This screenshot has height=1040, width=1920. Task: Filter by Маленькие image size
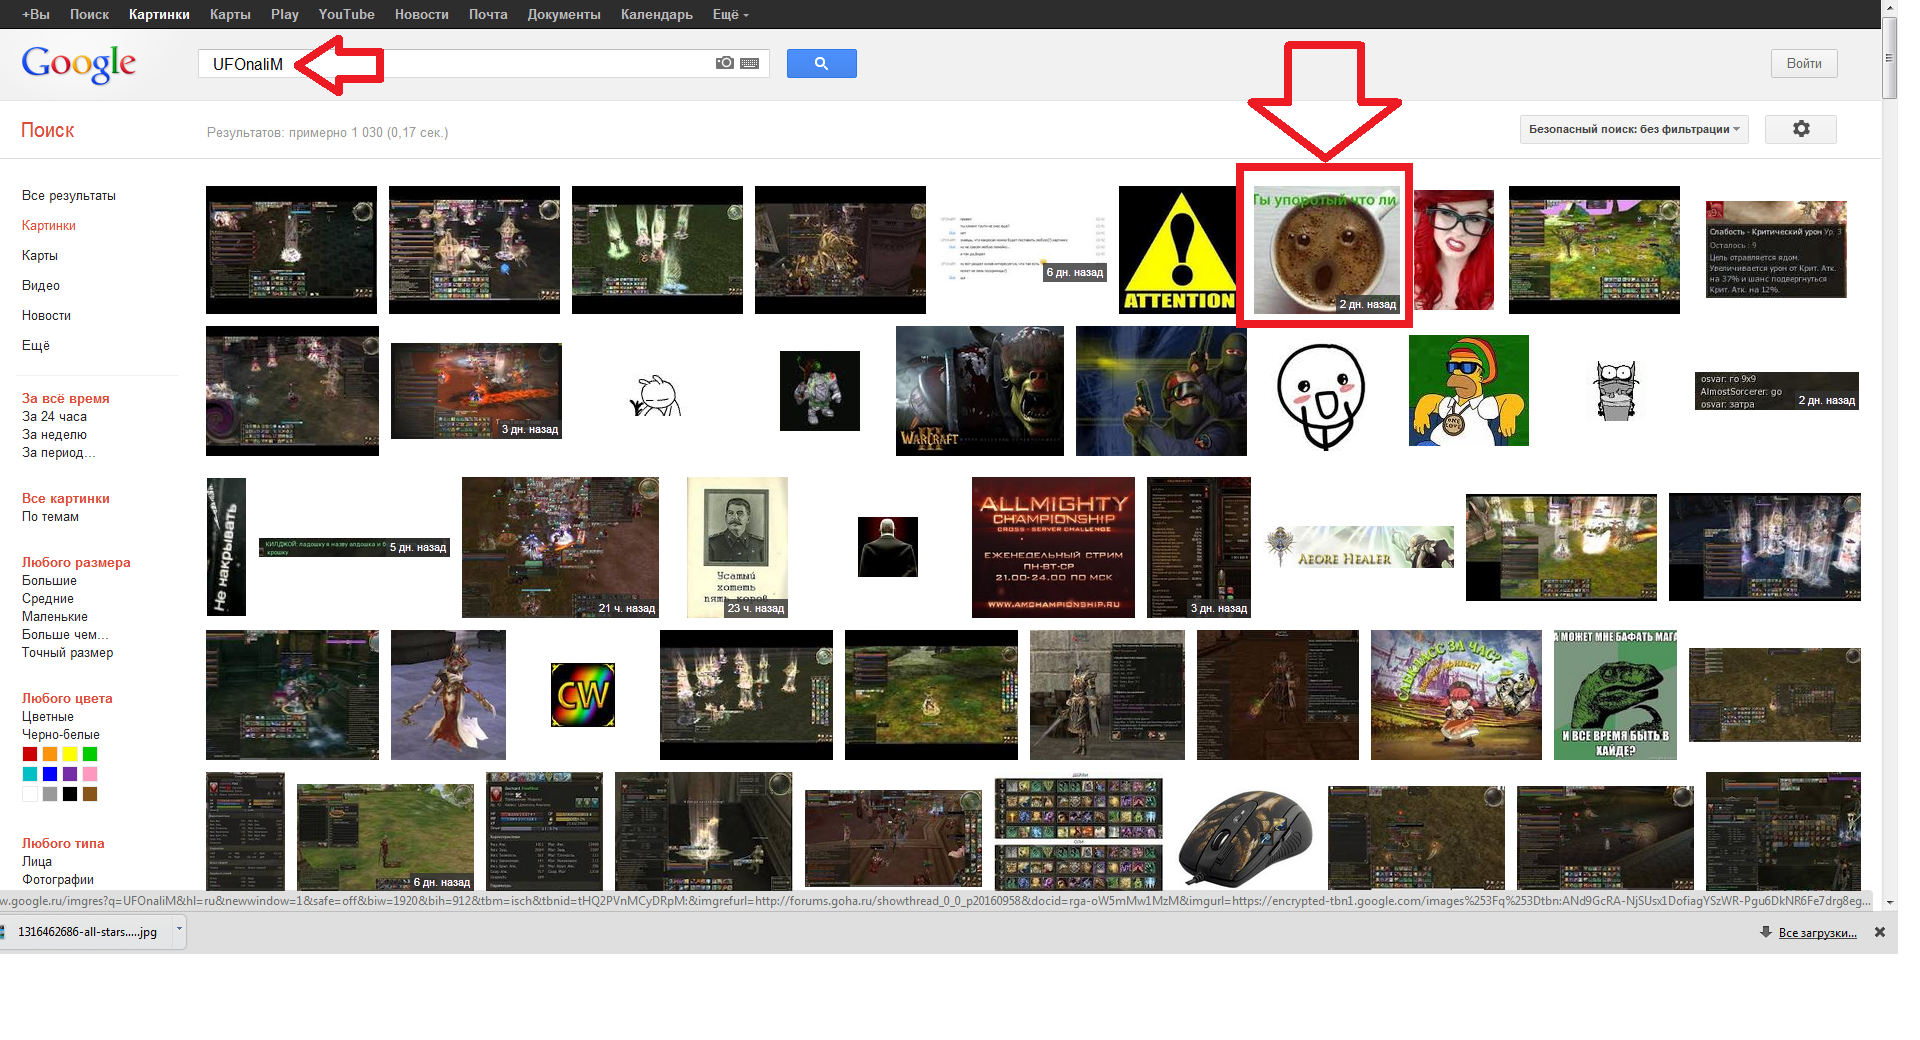tap(55, 617)
